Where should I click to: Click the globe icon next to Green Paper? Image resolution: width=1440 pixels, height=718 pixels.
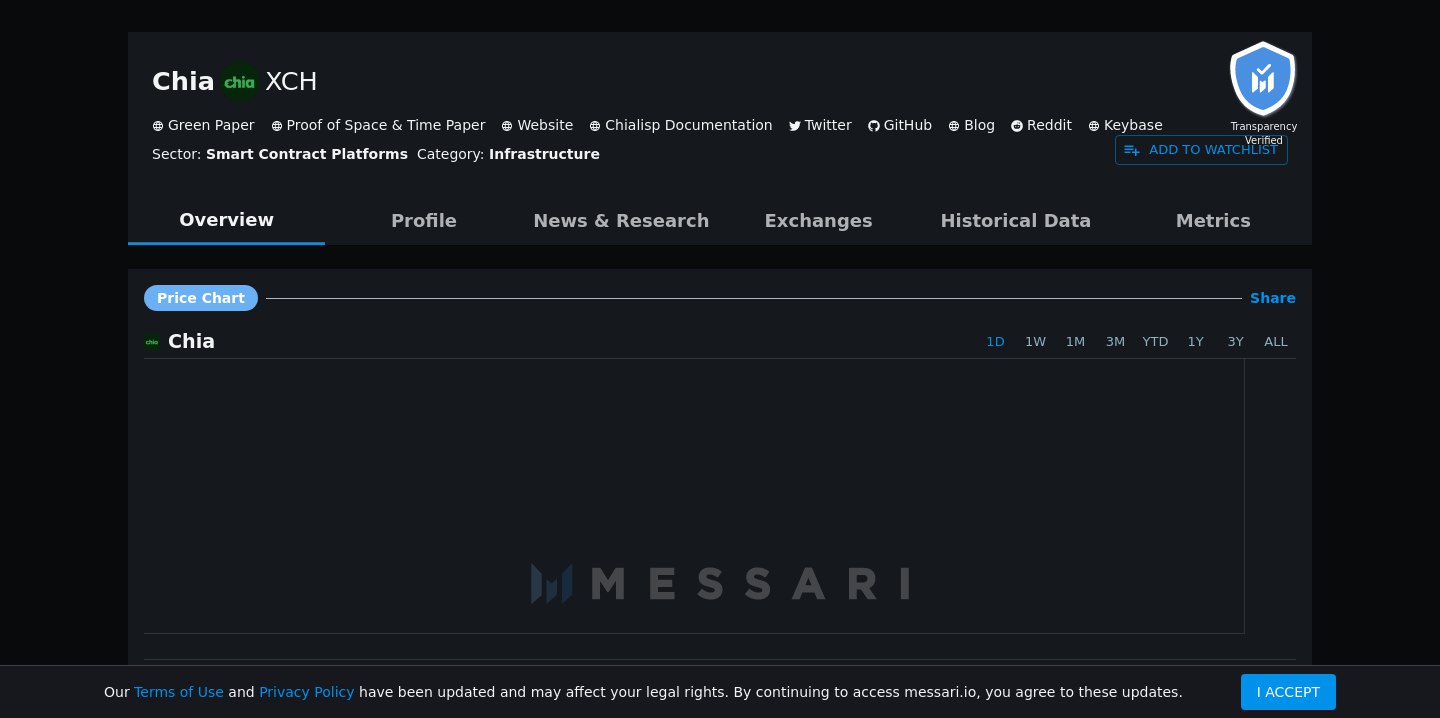(158, 126)
